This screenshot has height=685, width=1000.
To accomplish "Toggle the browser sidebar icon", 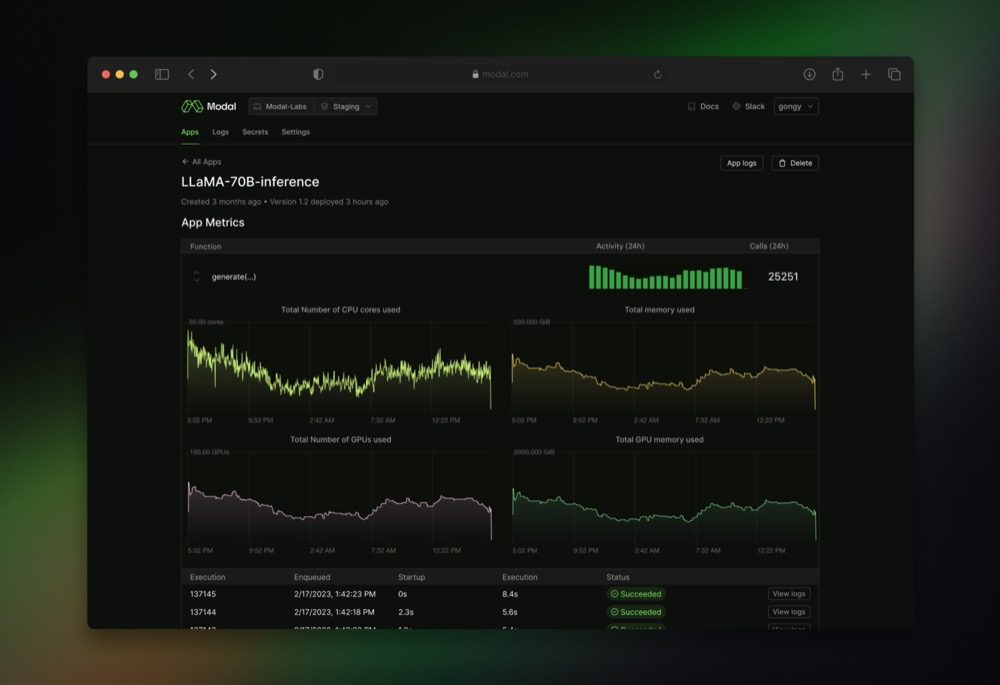I will (x=162, y=74).
